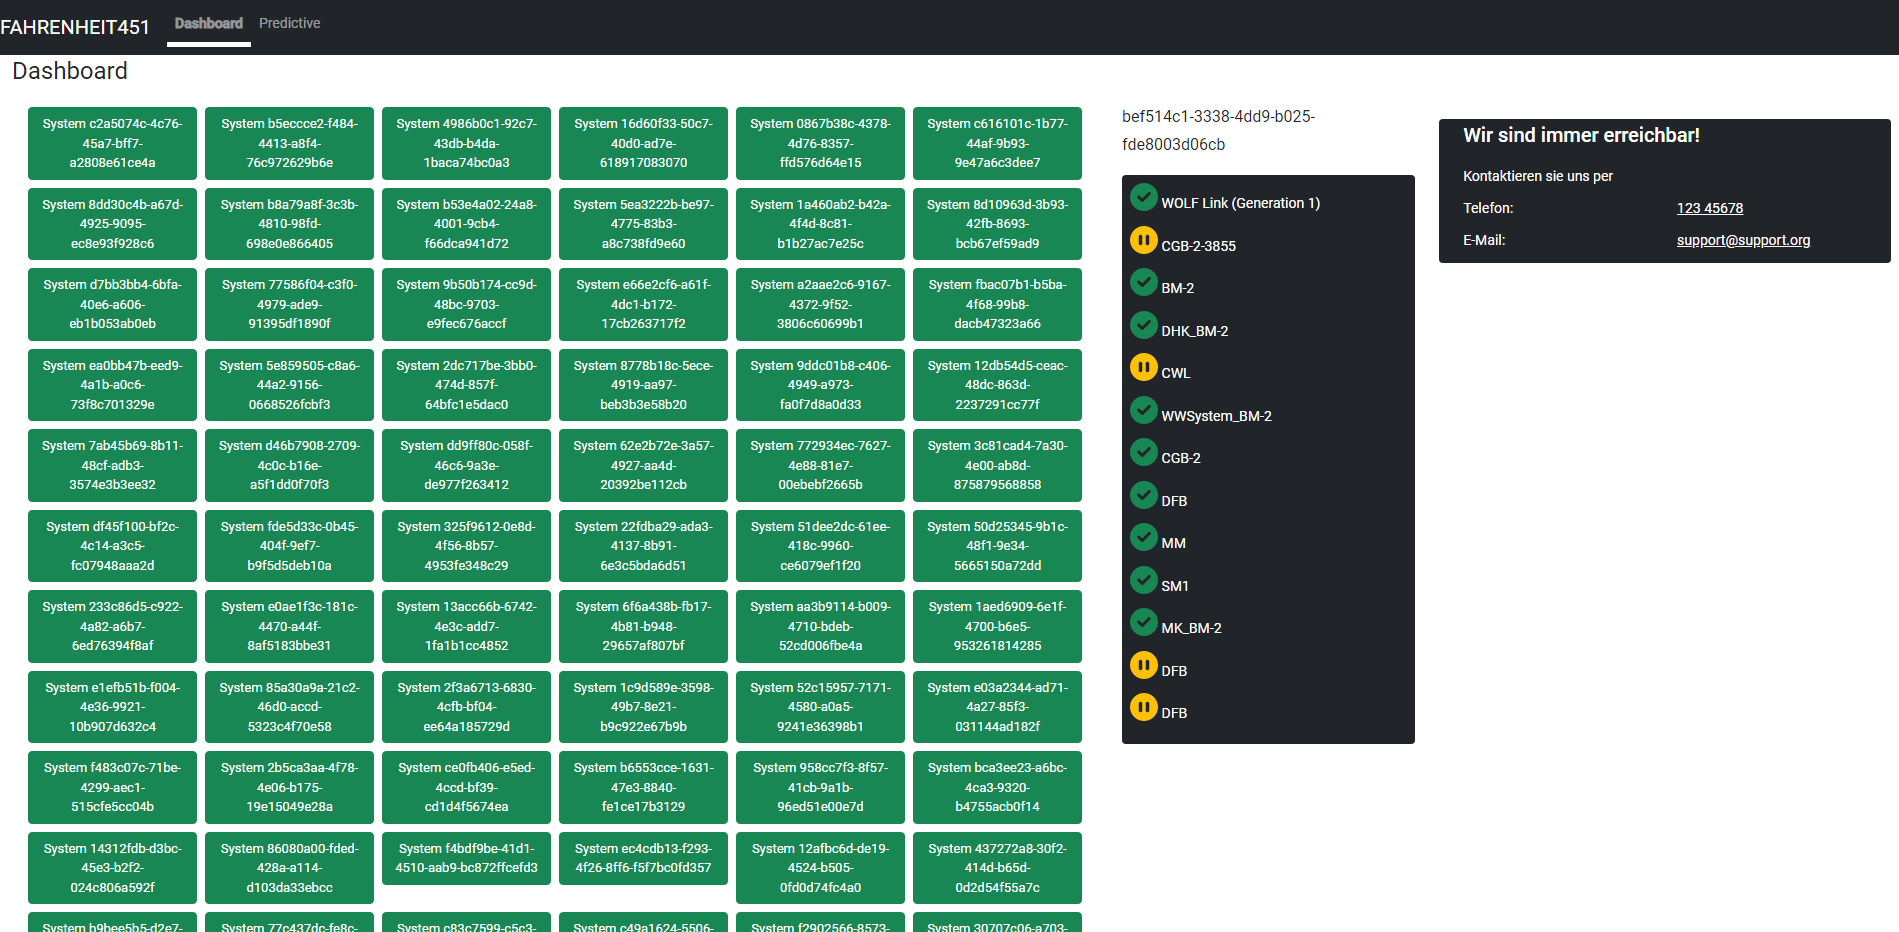1899x932 pixels.
Task: Click System df45f100 tile
Action: click(x=113, y=546)
